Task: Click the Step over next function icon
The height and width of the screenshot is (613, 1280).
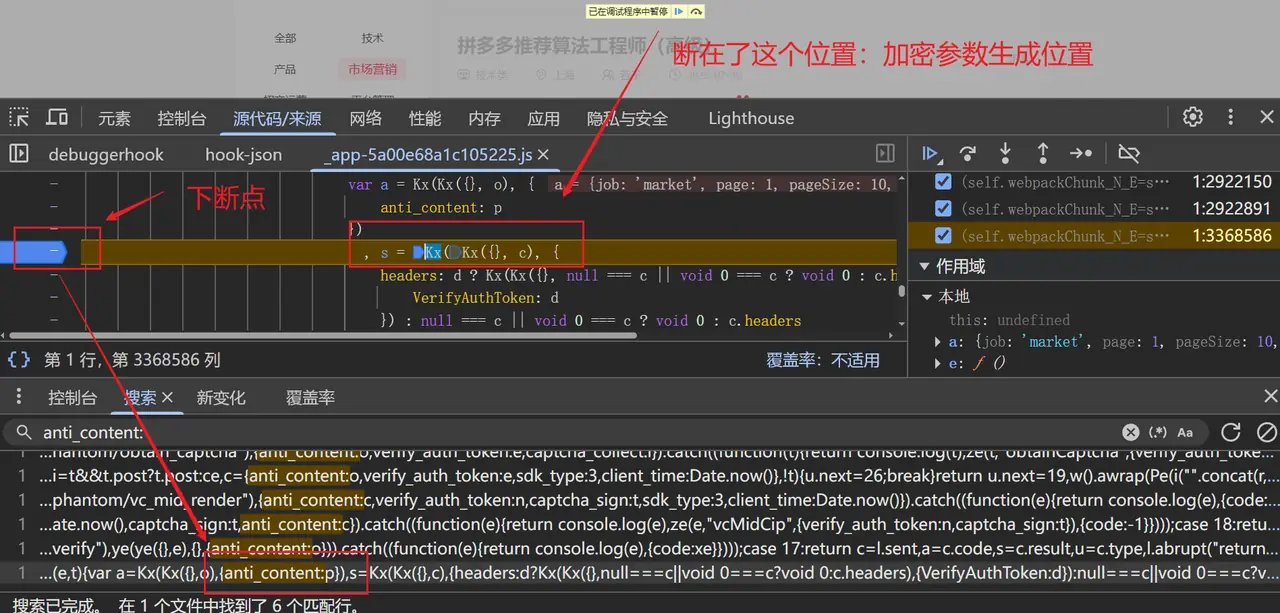Action: click(967, 153)
